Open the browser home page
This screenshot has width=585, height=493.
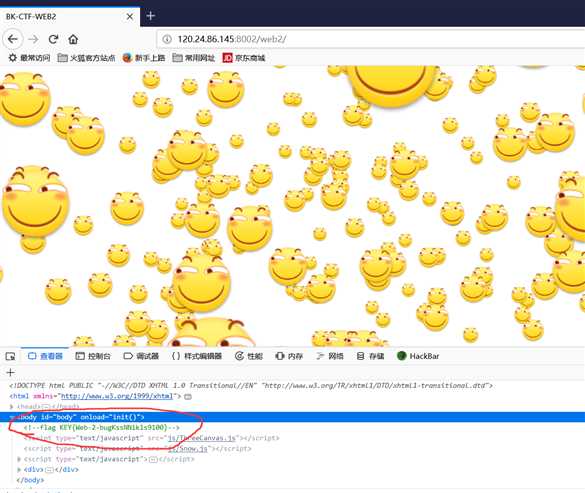tap(73, 39)
